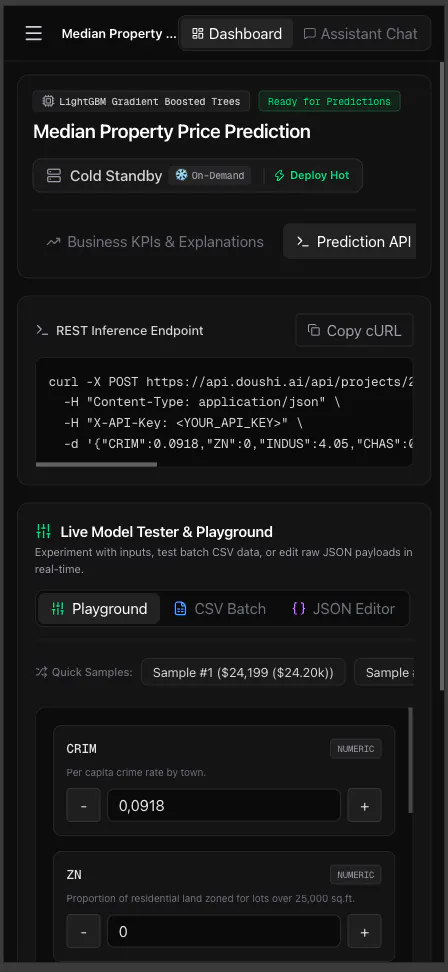The width and height of the screenshot is (448, 972).
Task: Open the JSON Editor mode
Action: pos(343,609)
